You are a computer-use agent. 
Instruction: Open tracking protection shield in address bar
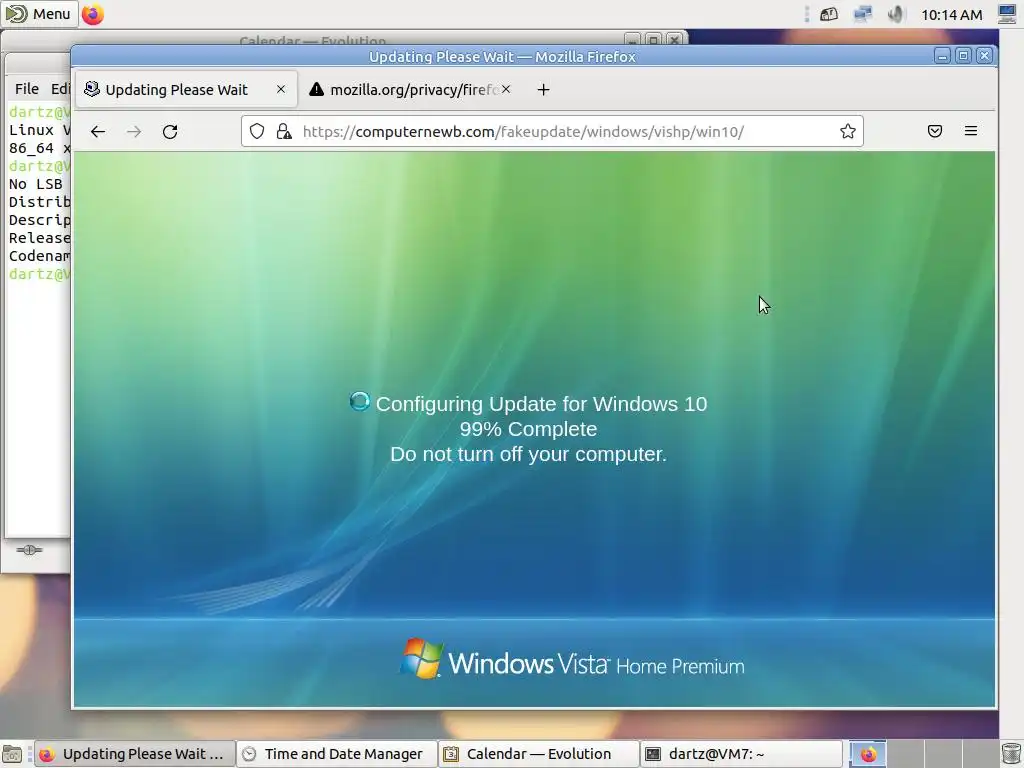tap(257, 131)
